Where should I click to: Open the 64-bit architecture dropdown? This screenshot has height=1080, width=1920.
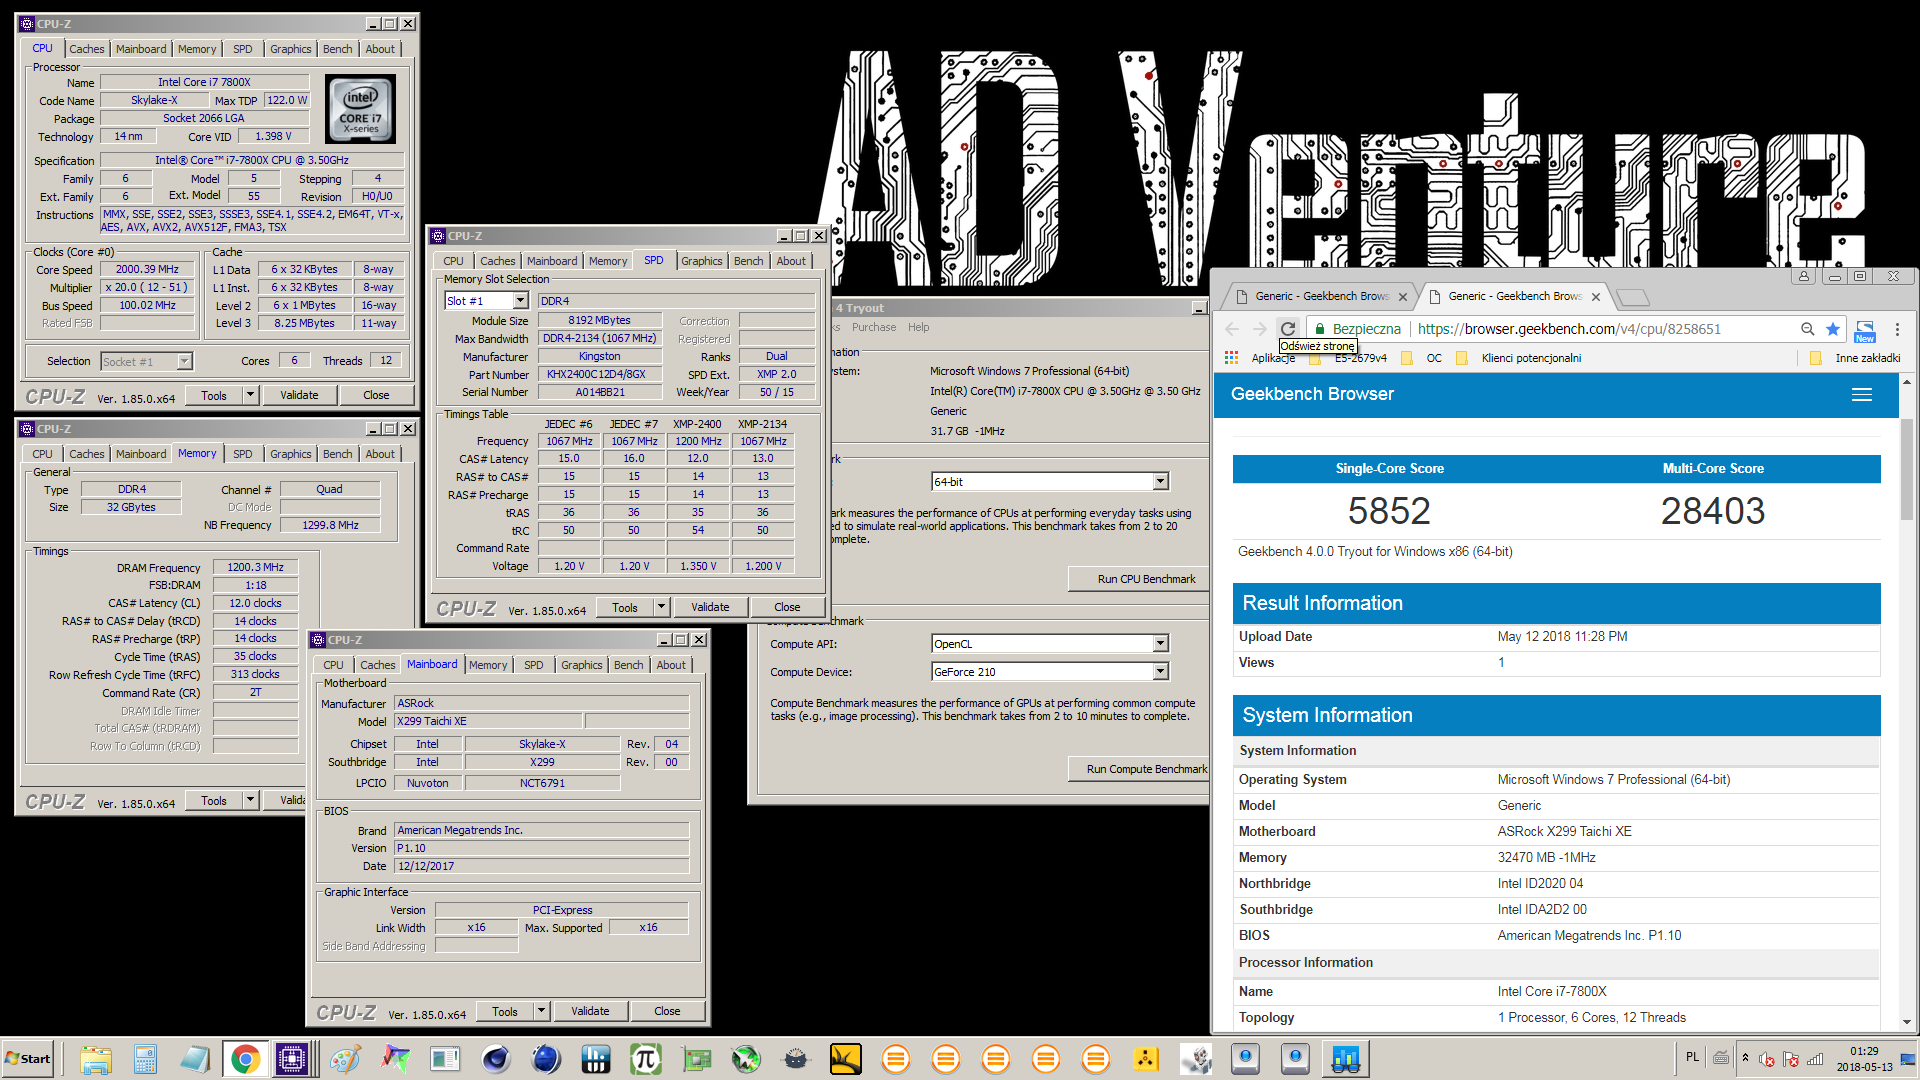[1160, 482]
